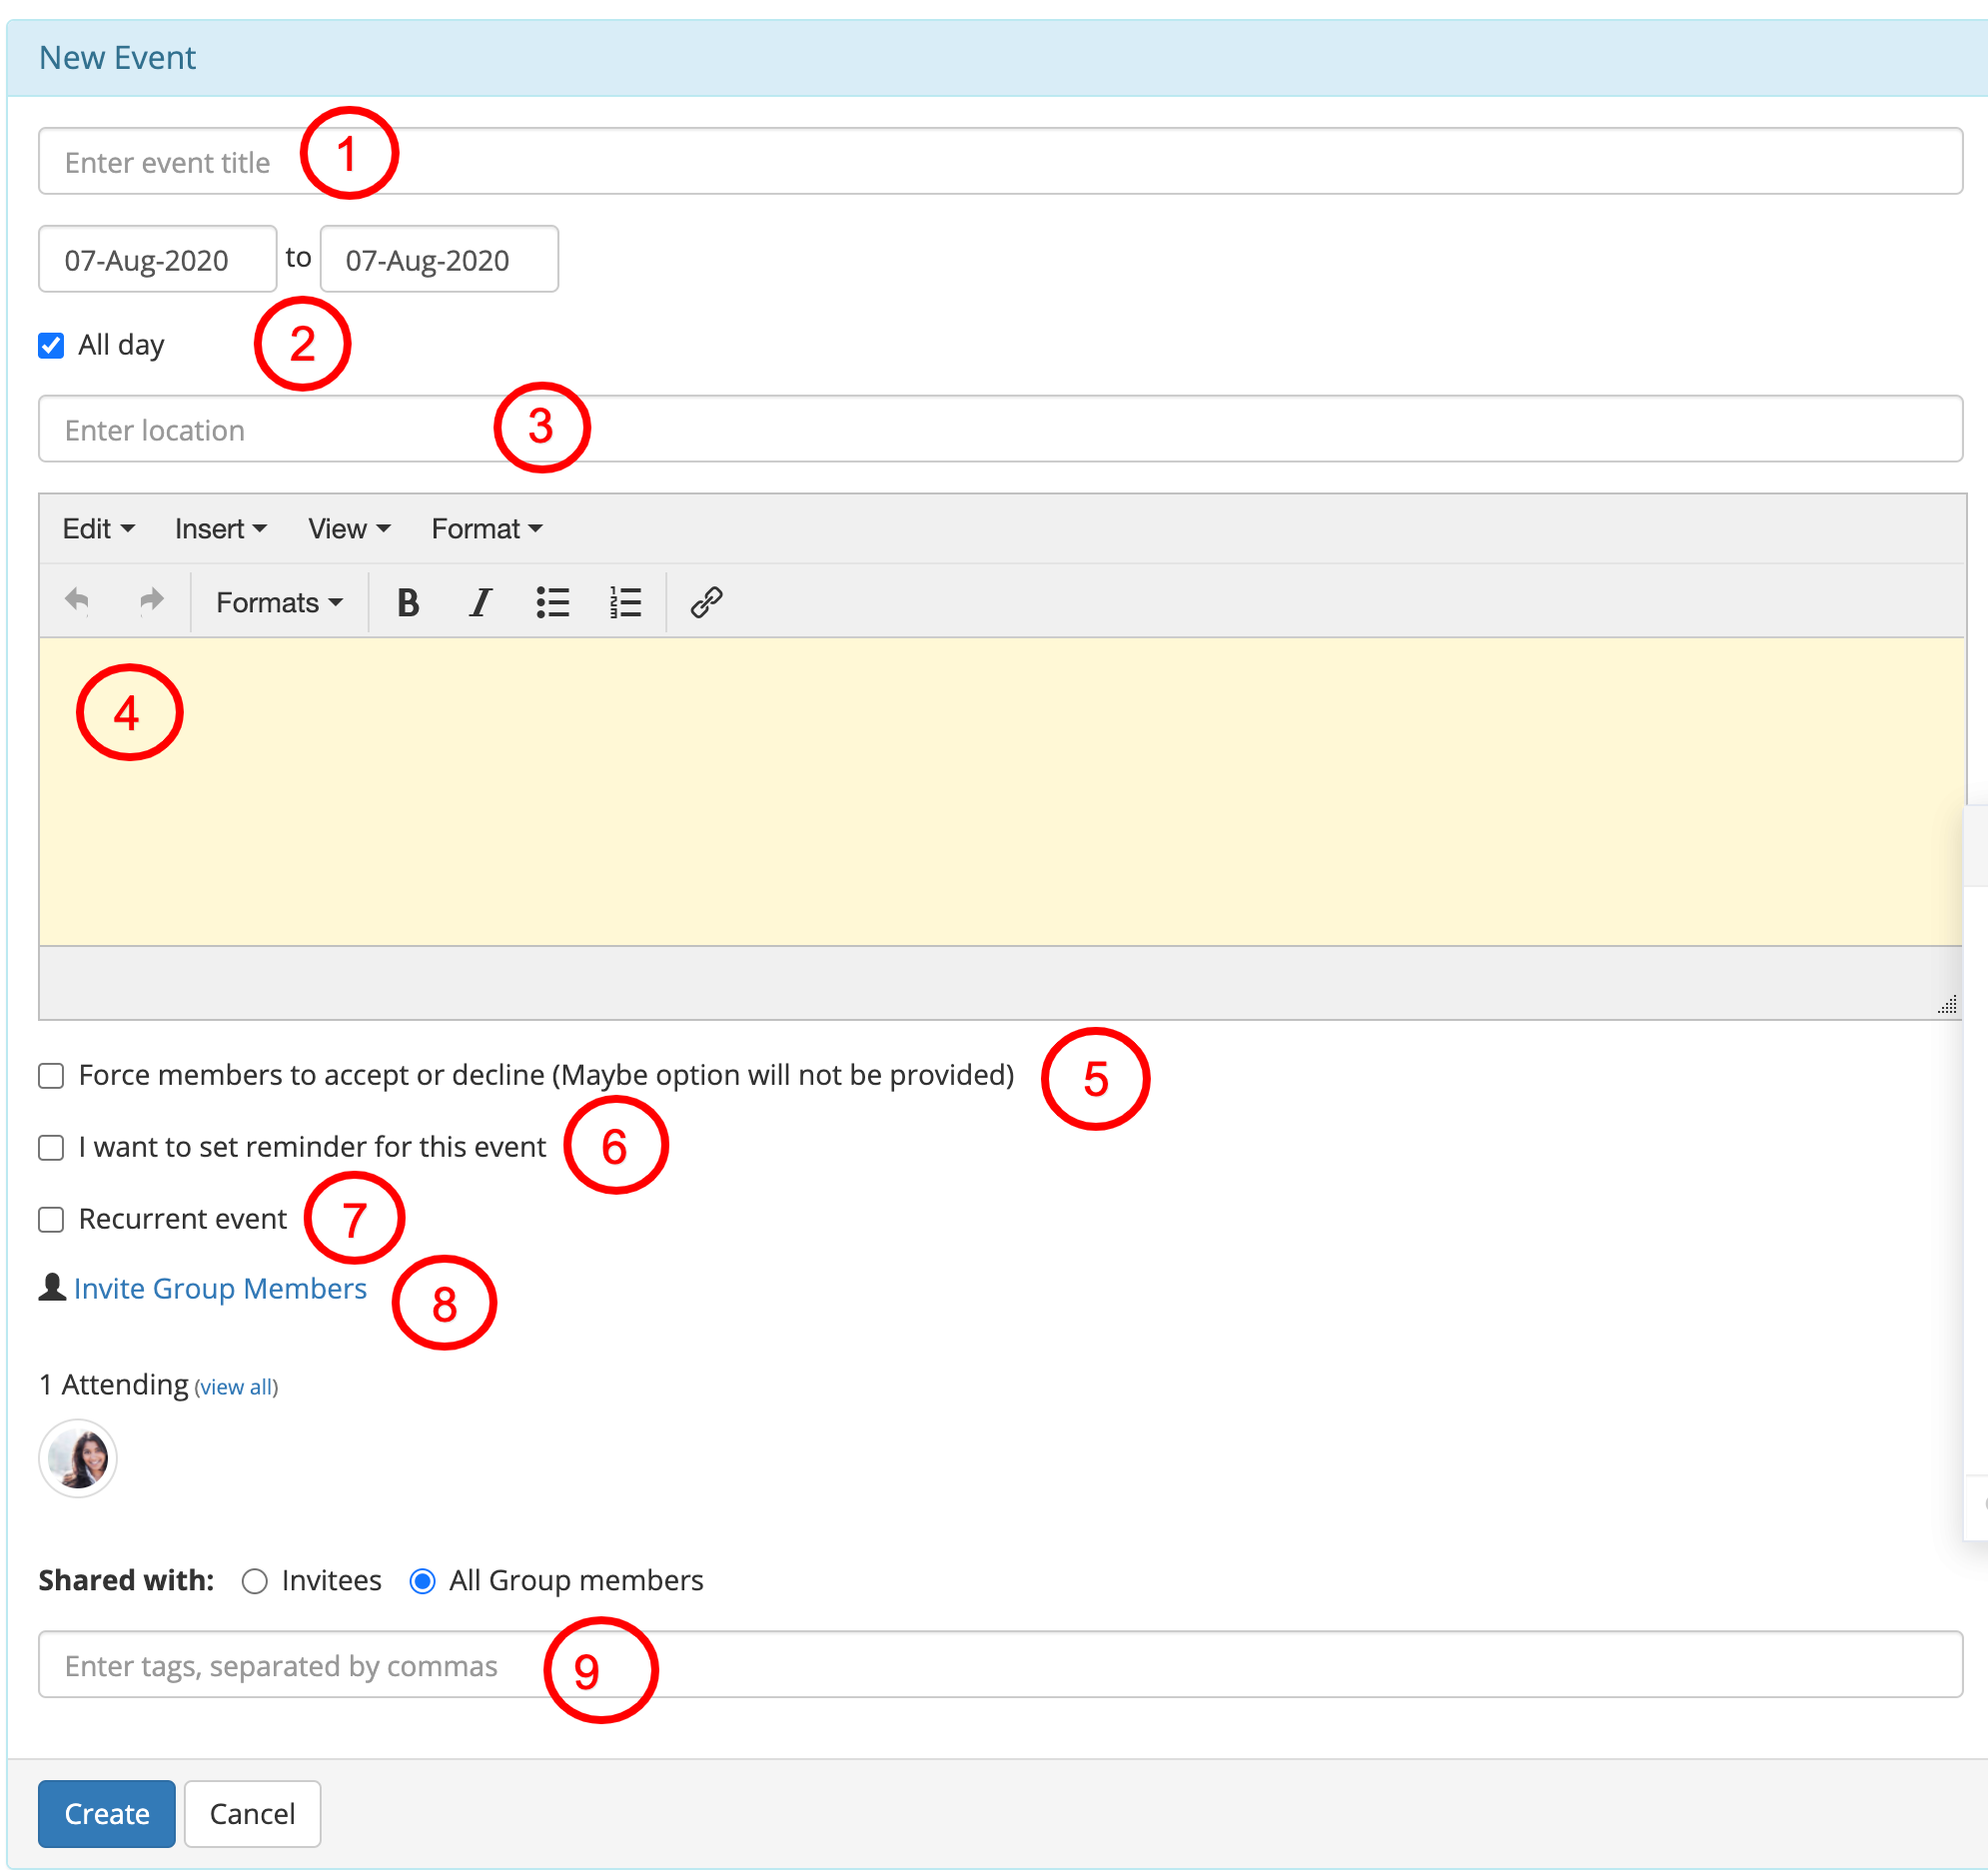Click the Cancel button

click(x=252, y=1813)
